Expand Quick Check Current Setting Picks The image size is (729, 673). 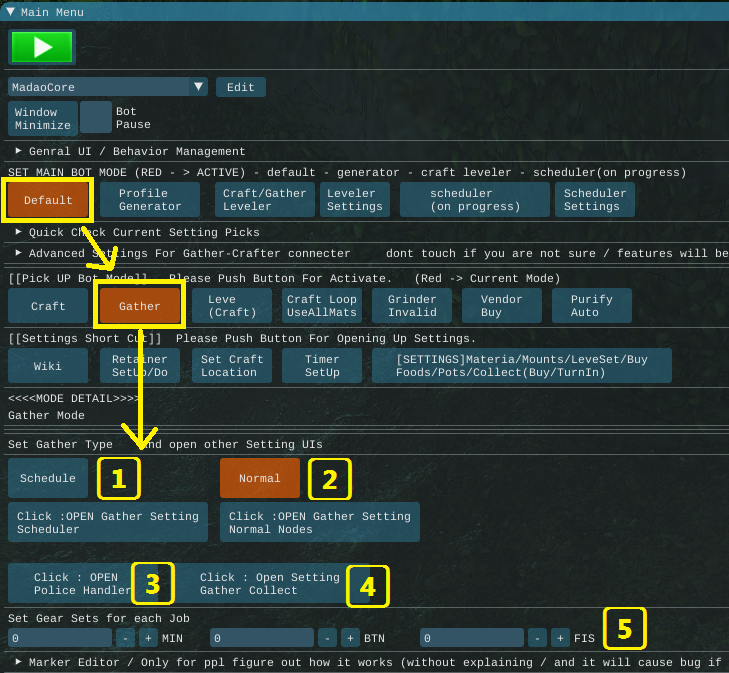point(19,232)
